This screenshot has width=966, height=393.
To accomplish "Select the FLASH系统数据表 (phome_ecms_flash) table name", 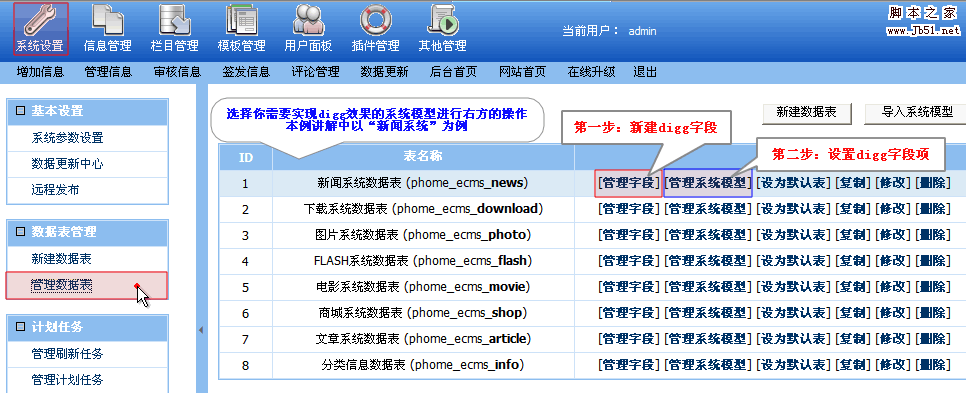I will click(x=423, y=261).
